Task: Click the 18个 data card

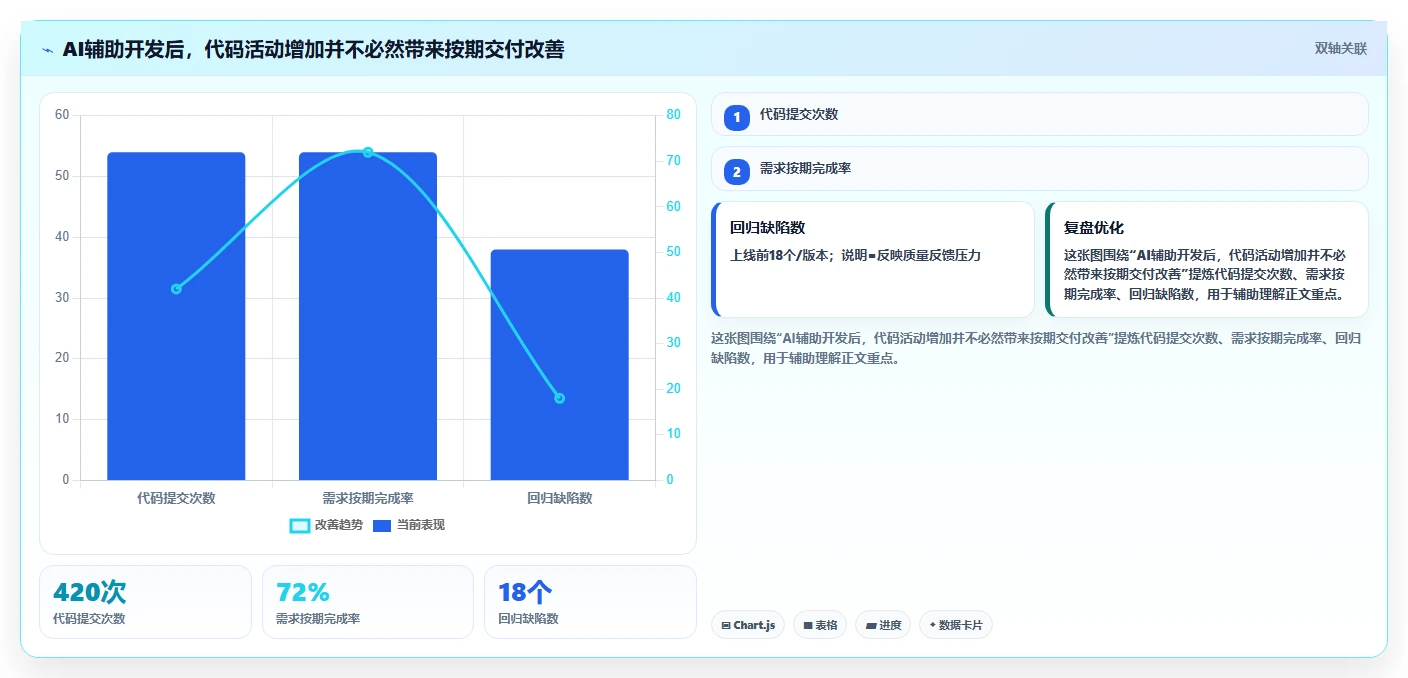Action: [590, 601]
